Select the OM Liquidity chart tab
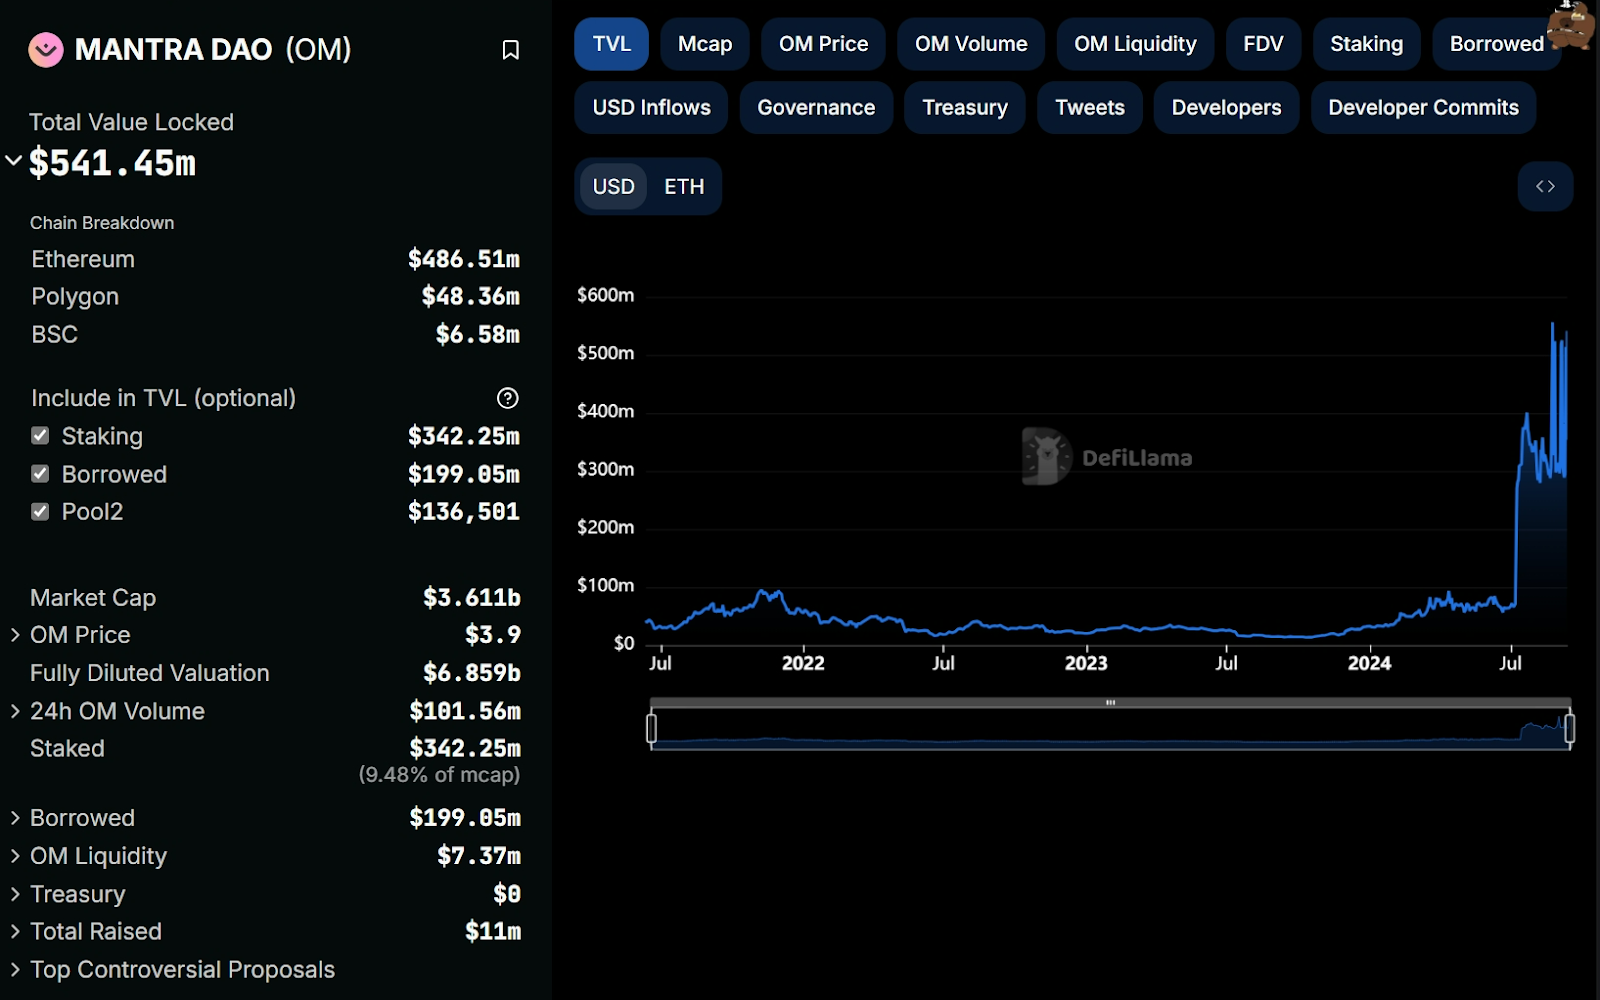 [1135, 44]
